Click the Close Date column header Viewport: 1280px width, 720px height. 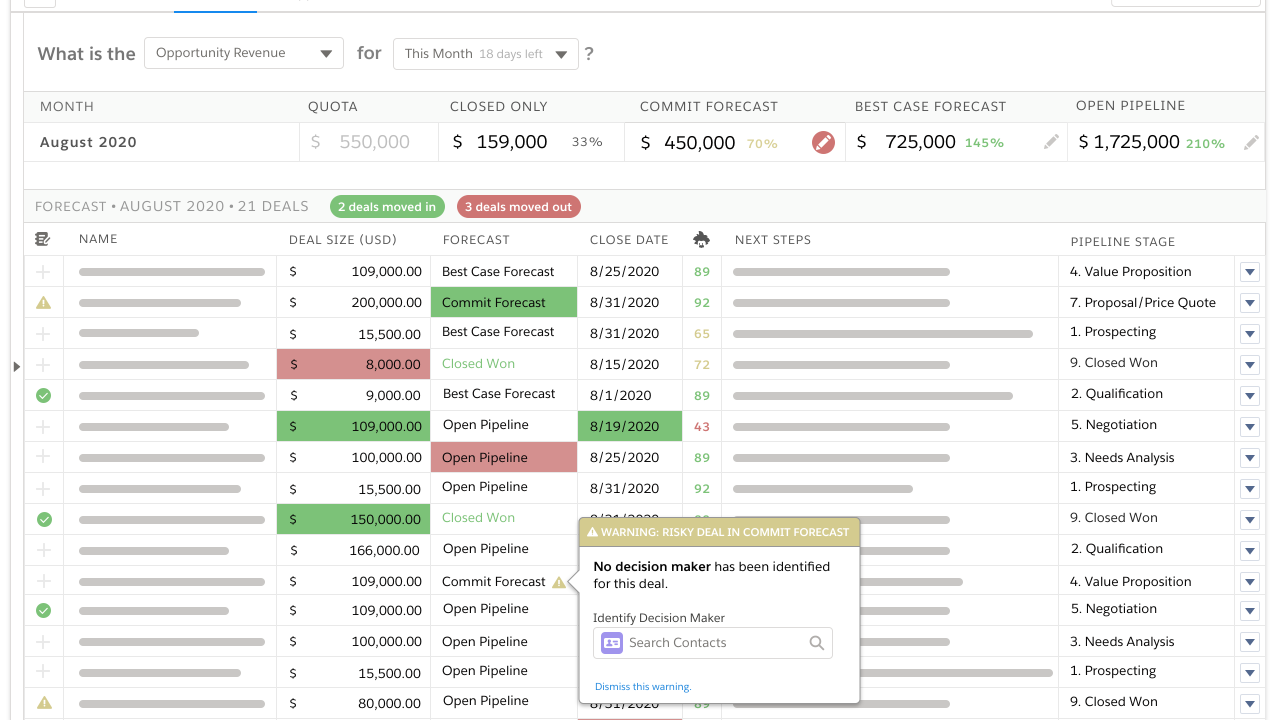pyautogui.click(x=629, y=240)
